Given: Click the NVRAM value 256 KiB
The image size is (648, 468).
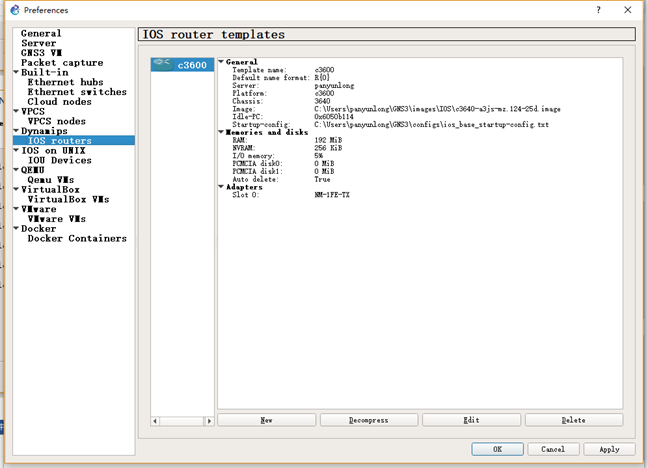Looking at the screenshot, I should pos(328,148).
